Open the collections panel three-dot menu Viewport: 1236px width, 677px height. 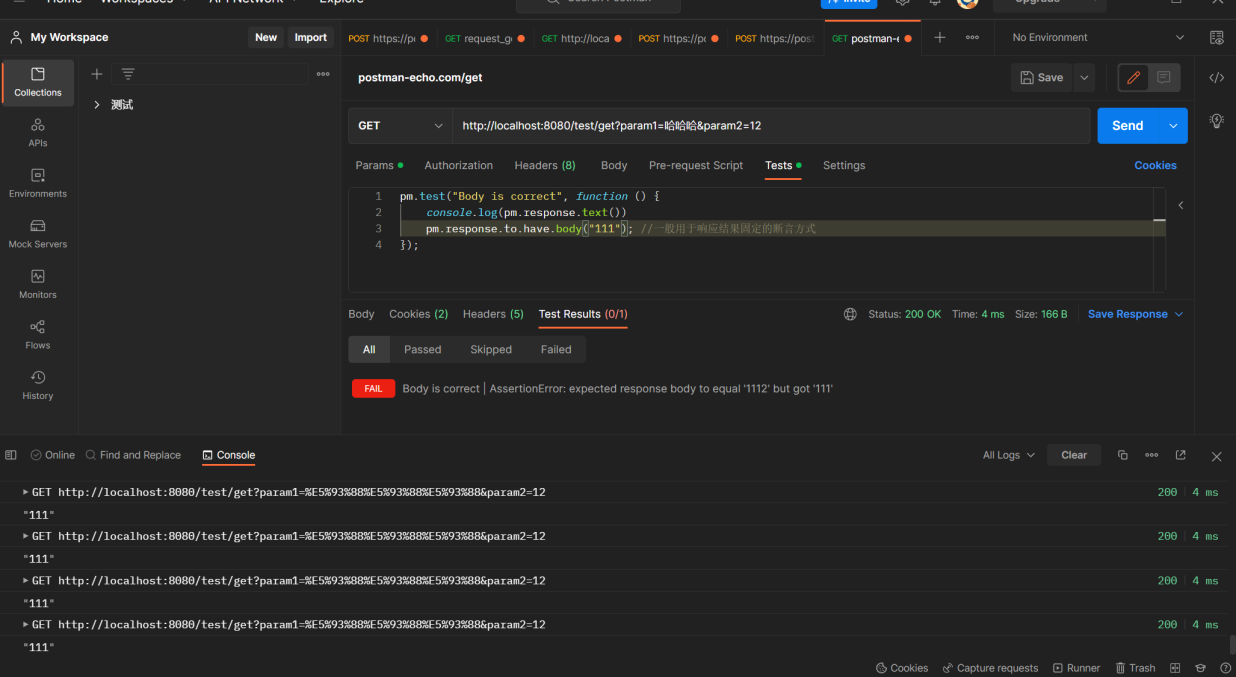323,74
